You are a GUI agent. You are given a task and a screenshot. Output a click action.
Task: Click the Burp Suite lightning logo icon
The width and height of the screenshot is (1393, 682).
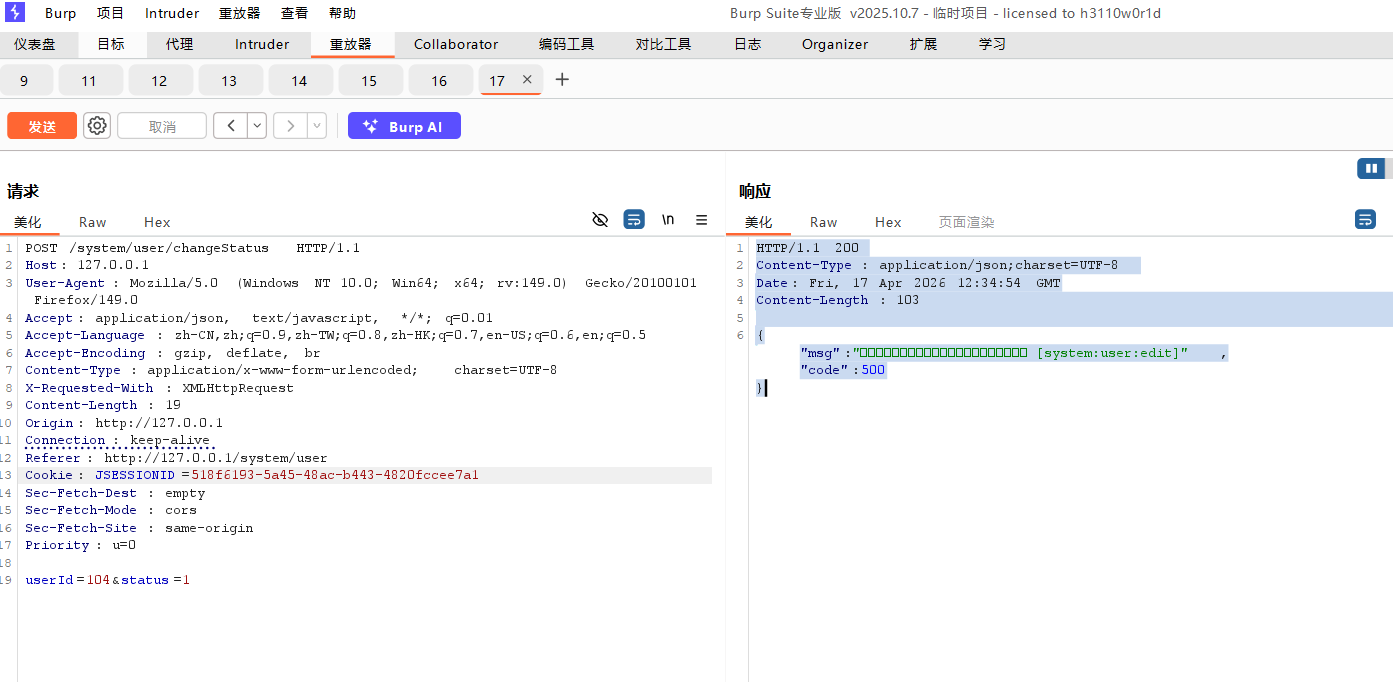click(15, 13)
